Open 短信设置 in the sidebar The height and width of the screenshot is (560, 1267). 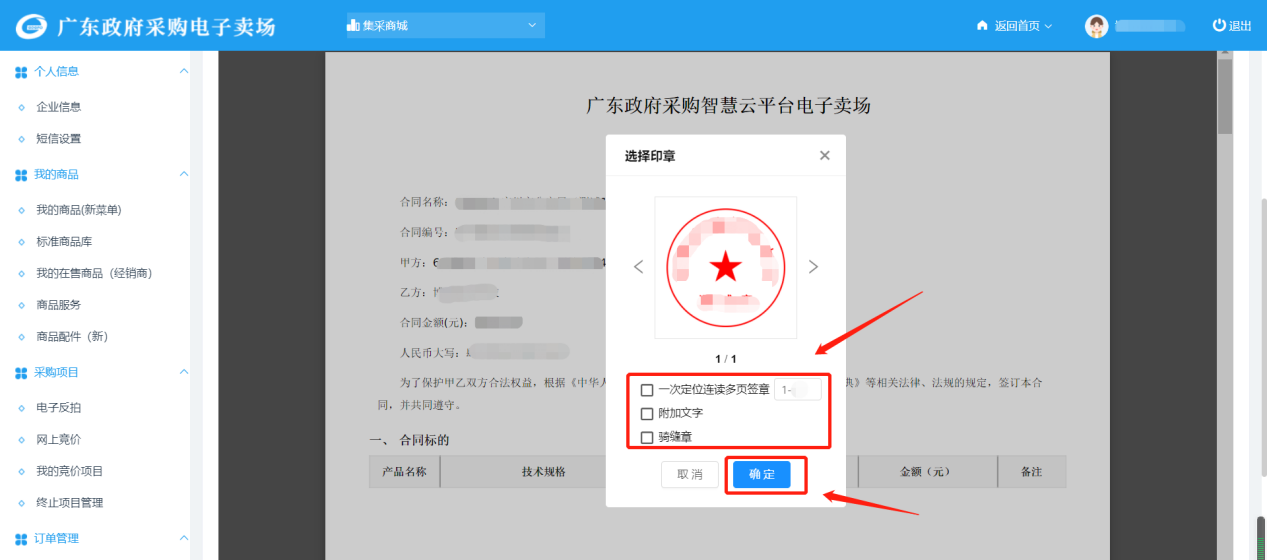(58, 139)
